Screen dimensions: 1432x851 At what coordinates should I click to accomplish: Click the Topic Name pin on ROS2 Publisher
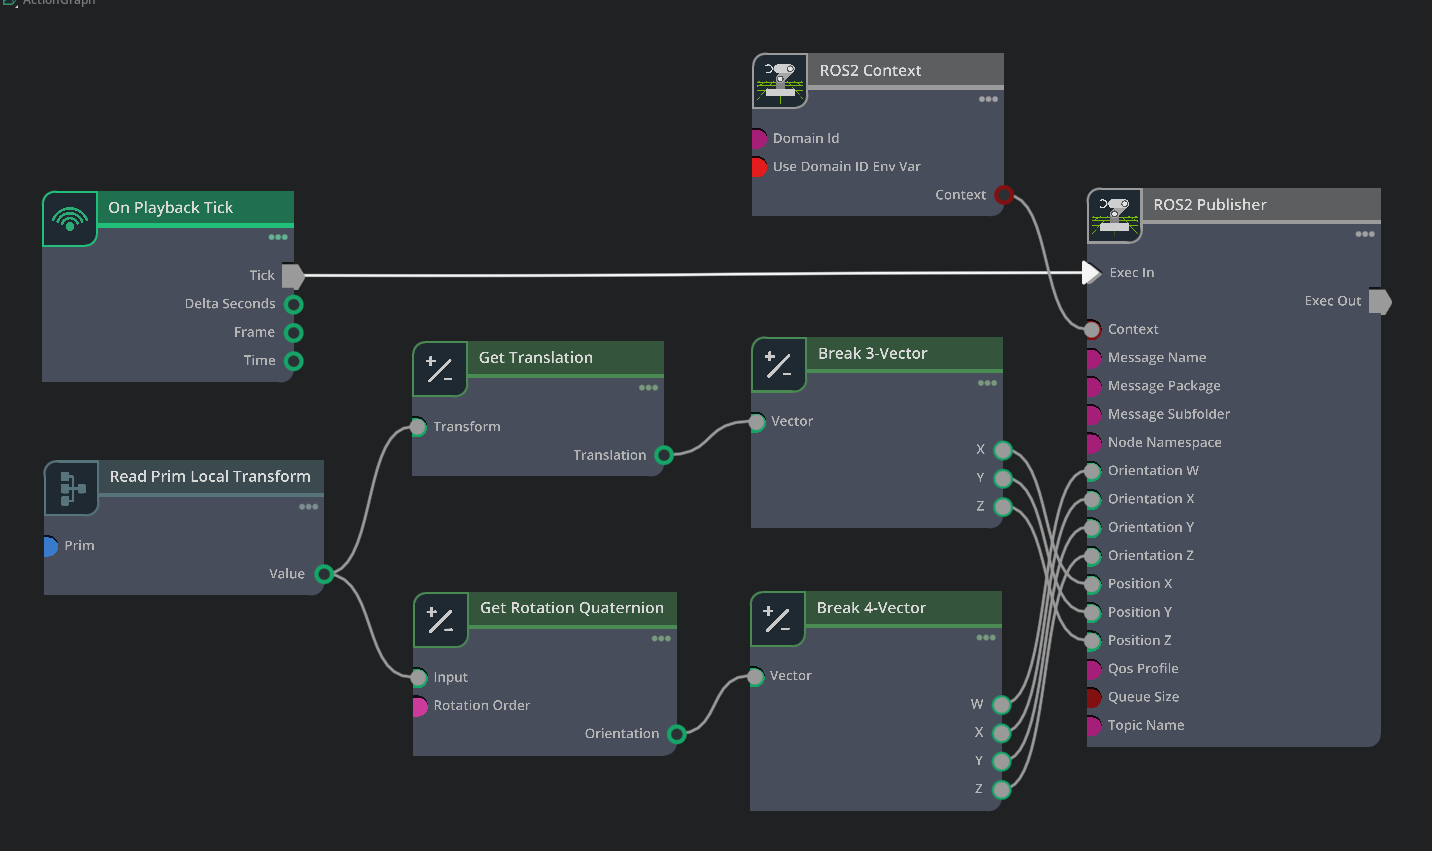tap(1092, 725)
